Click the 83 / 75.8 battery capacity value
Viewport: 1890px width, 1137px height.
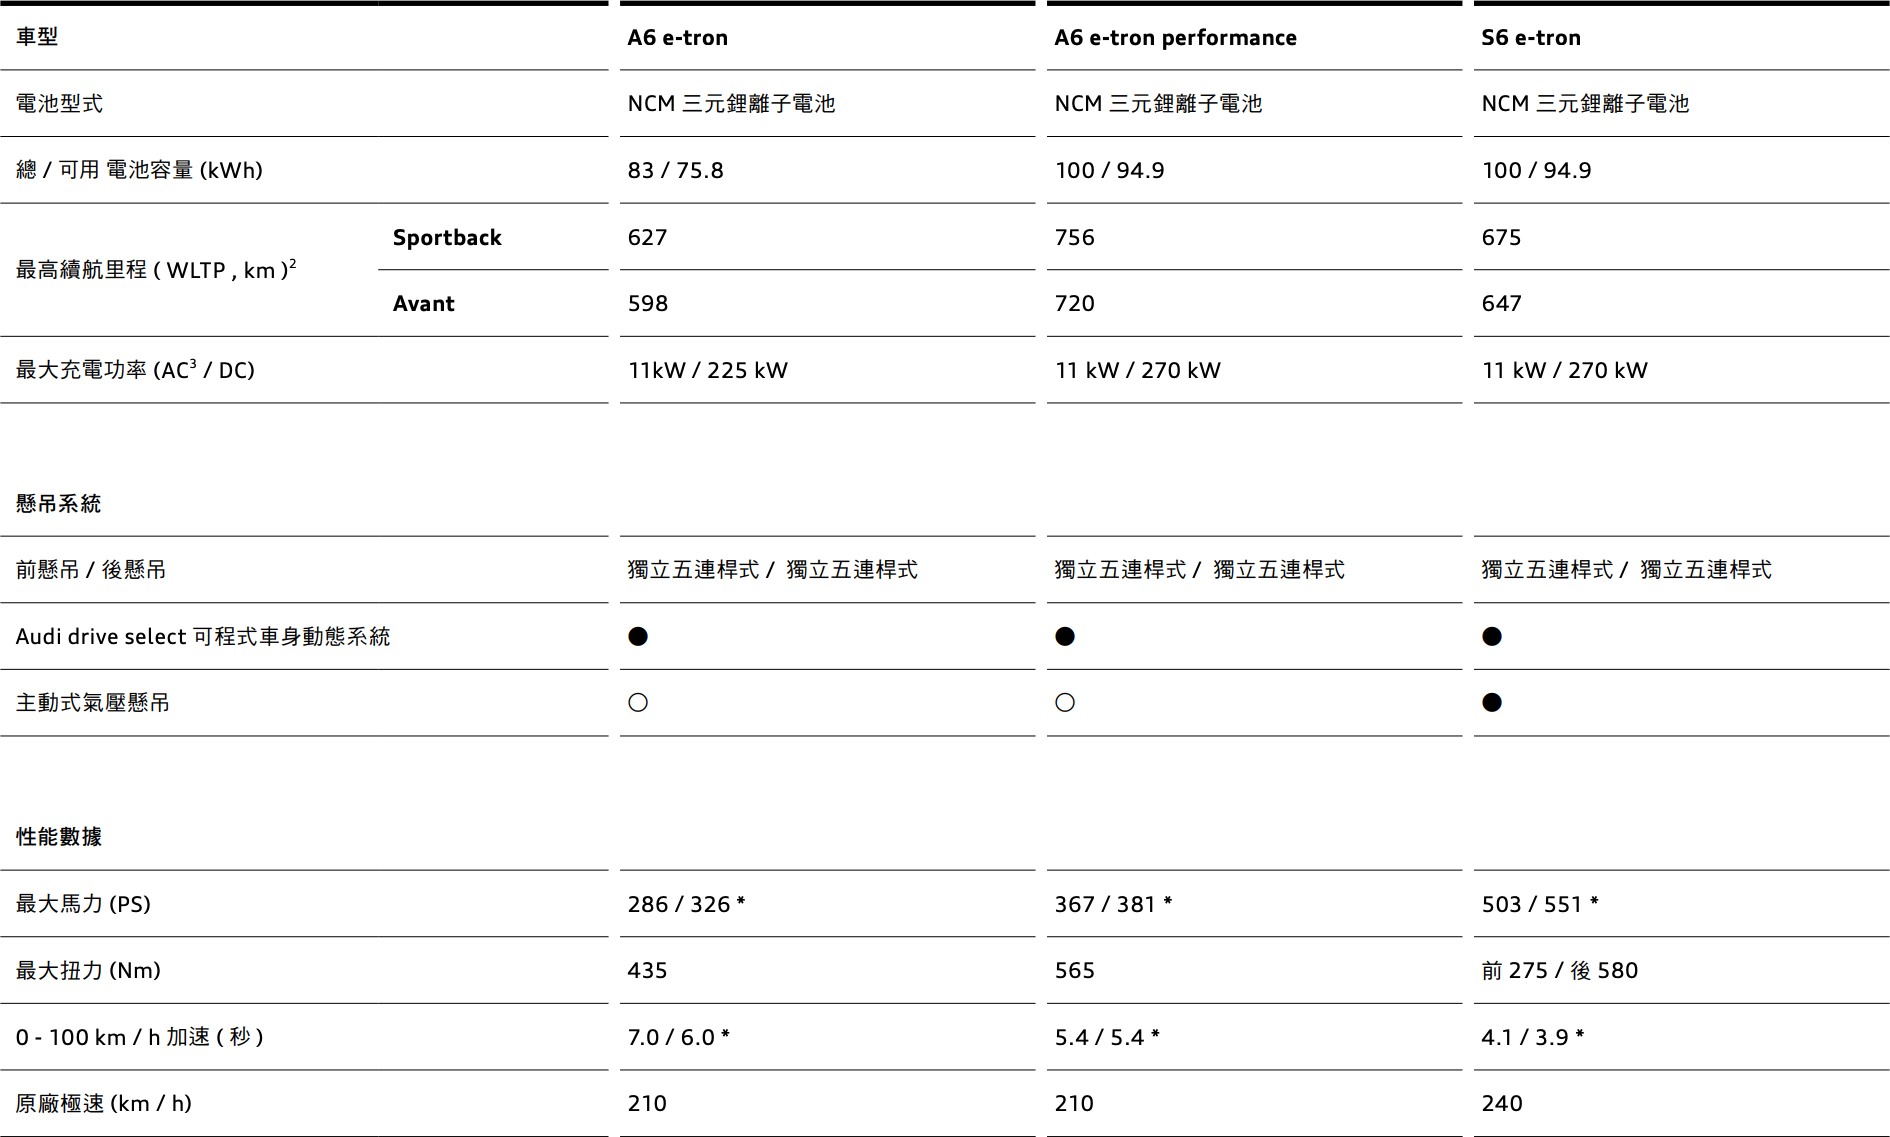676,171
